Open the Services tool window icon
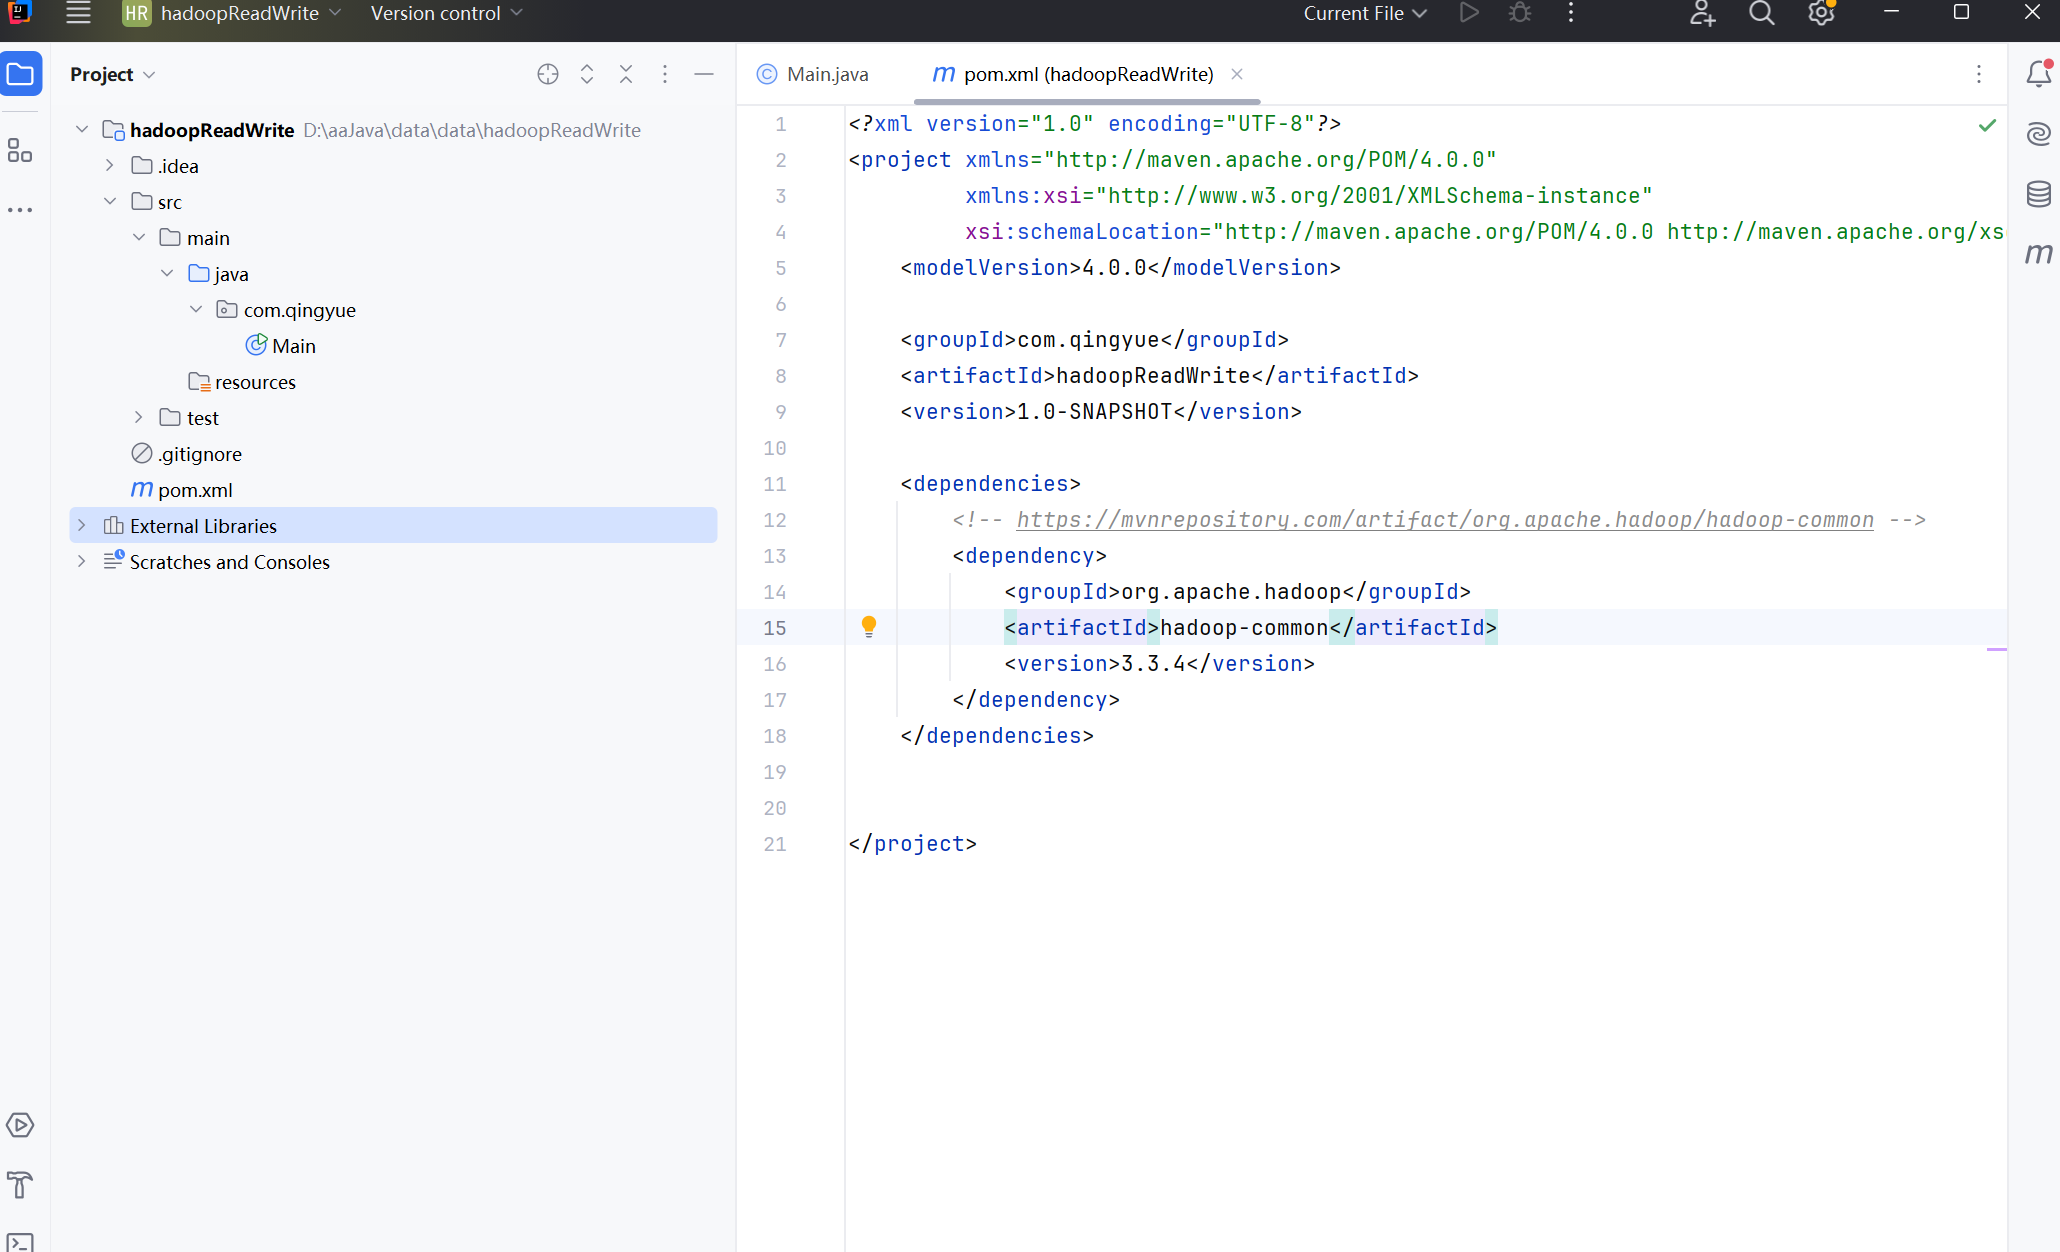This screenshot has height=1252, width=2060. click(x=20, y=1125)
